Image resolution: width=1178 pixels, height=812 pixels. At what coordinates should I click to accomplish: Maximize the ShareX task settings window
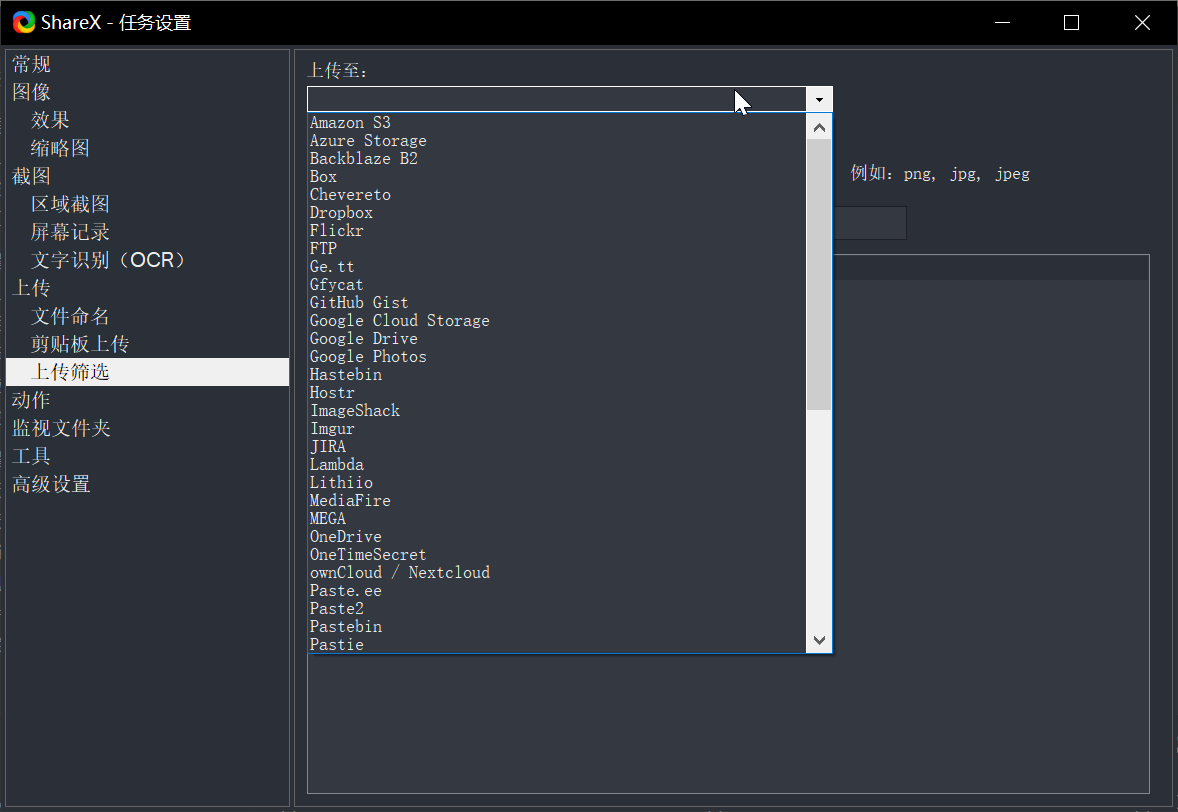coord(1071,23)
